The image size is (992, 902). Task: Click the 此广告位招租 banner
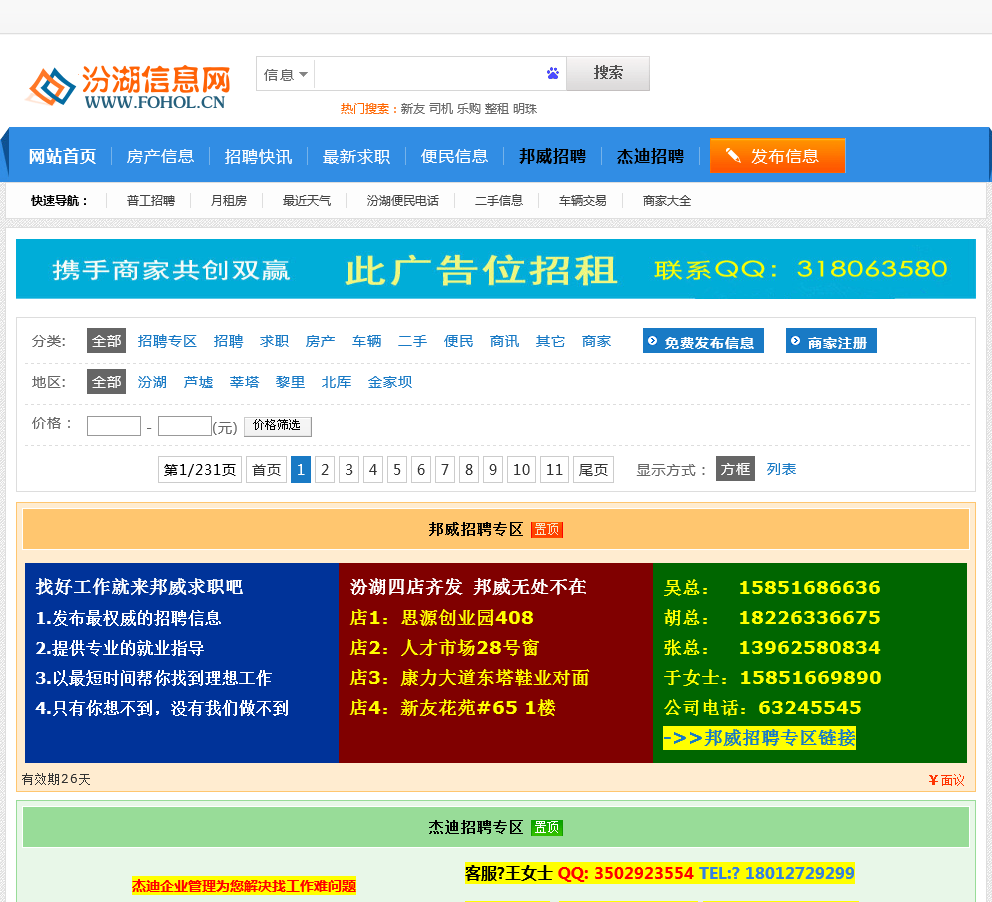pos(495,269)
